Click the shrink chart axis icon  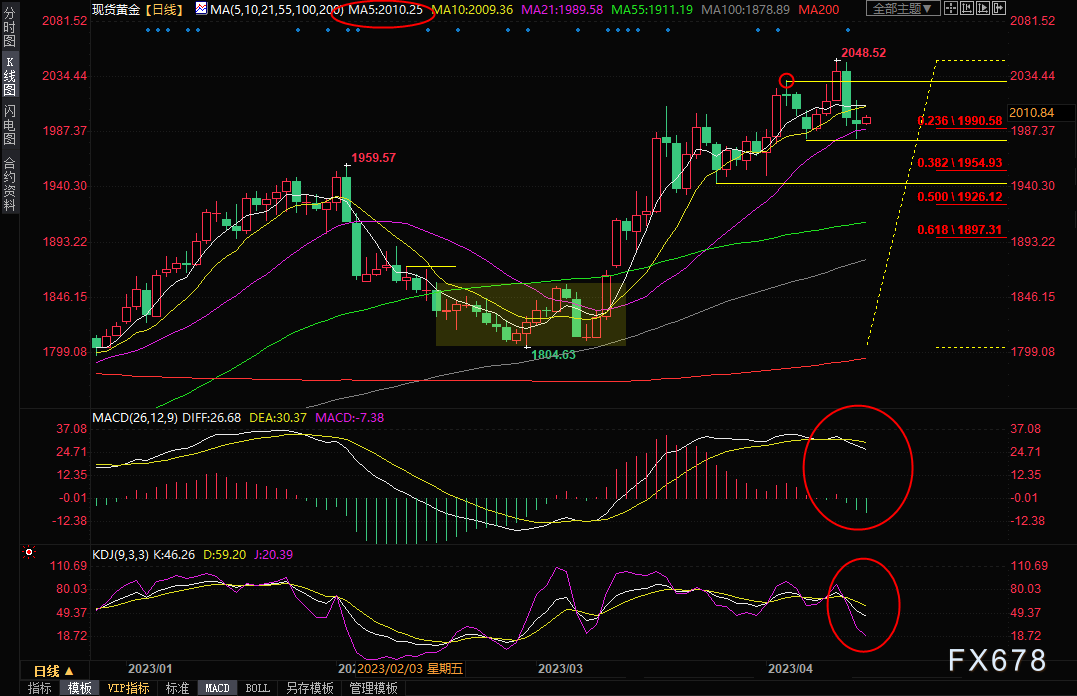(x=967, y=8)
